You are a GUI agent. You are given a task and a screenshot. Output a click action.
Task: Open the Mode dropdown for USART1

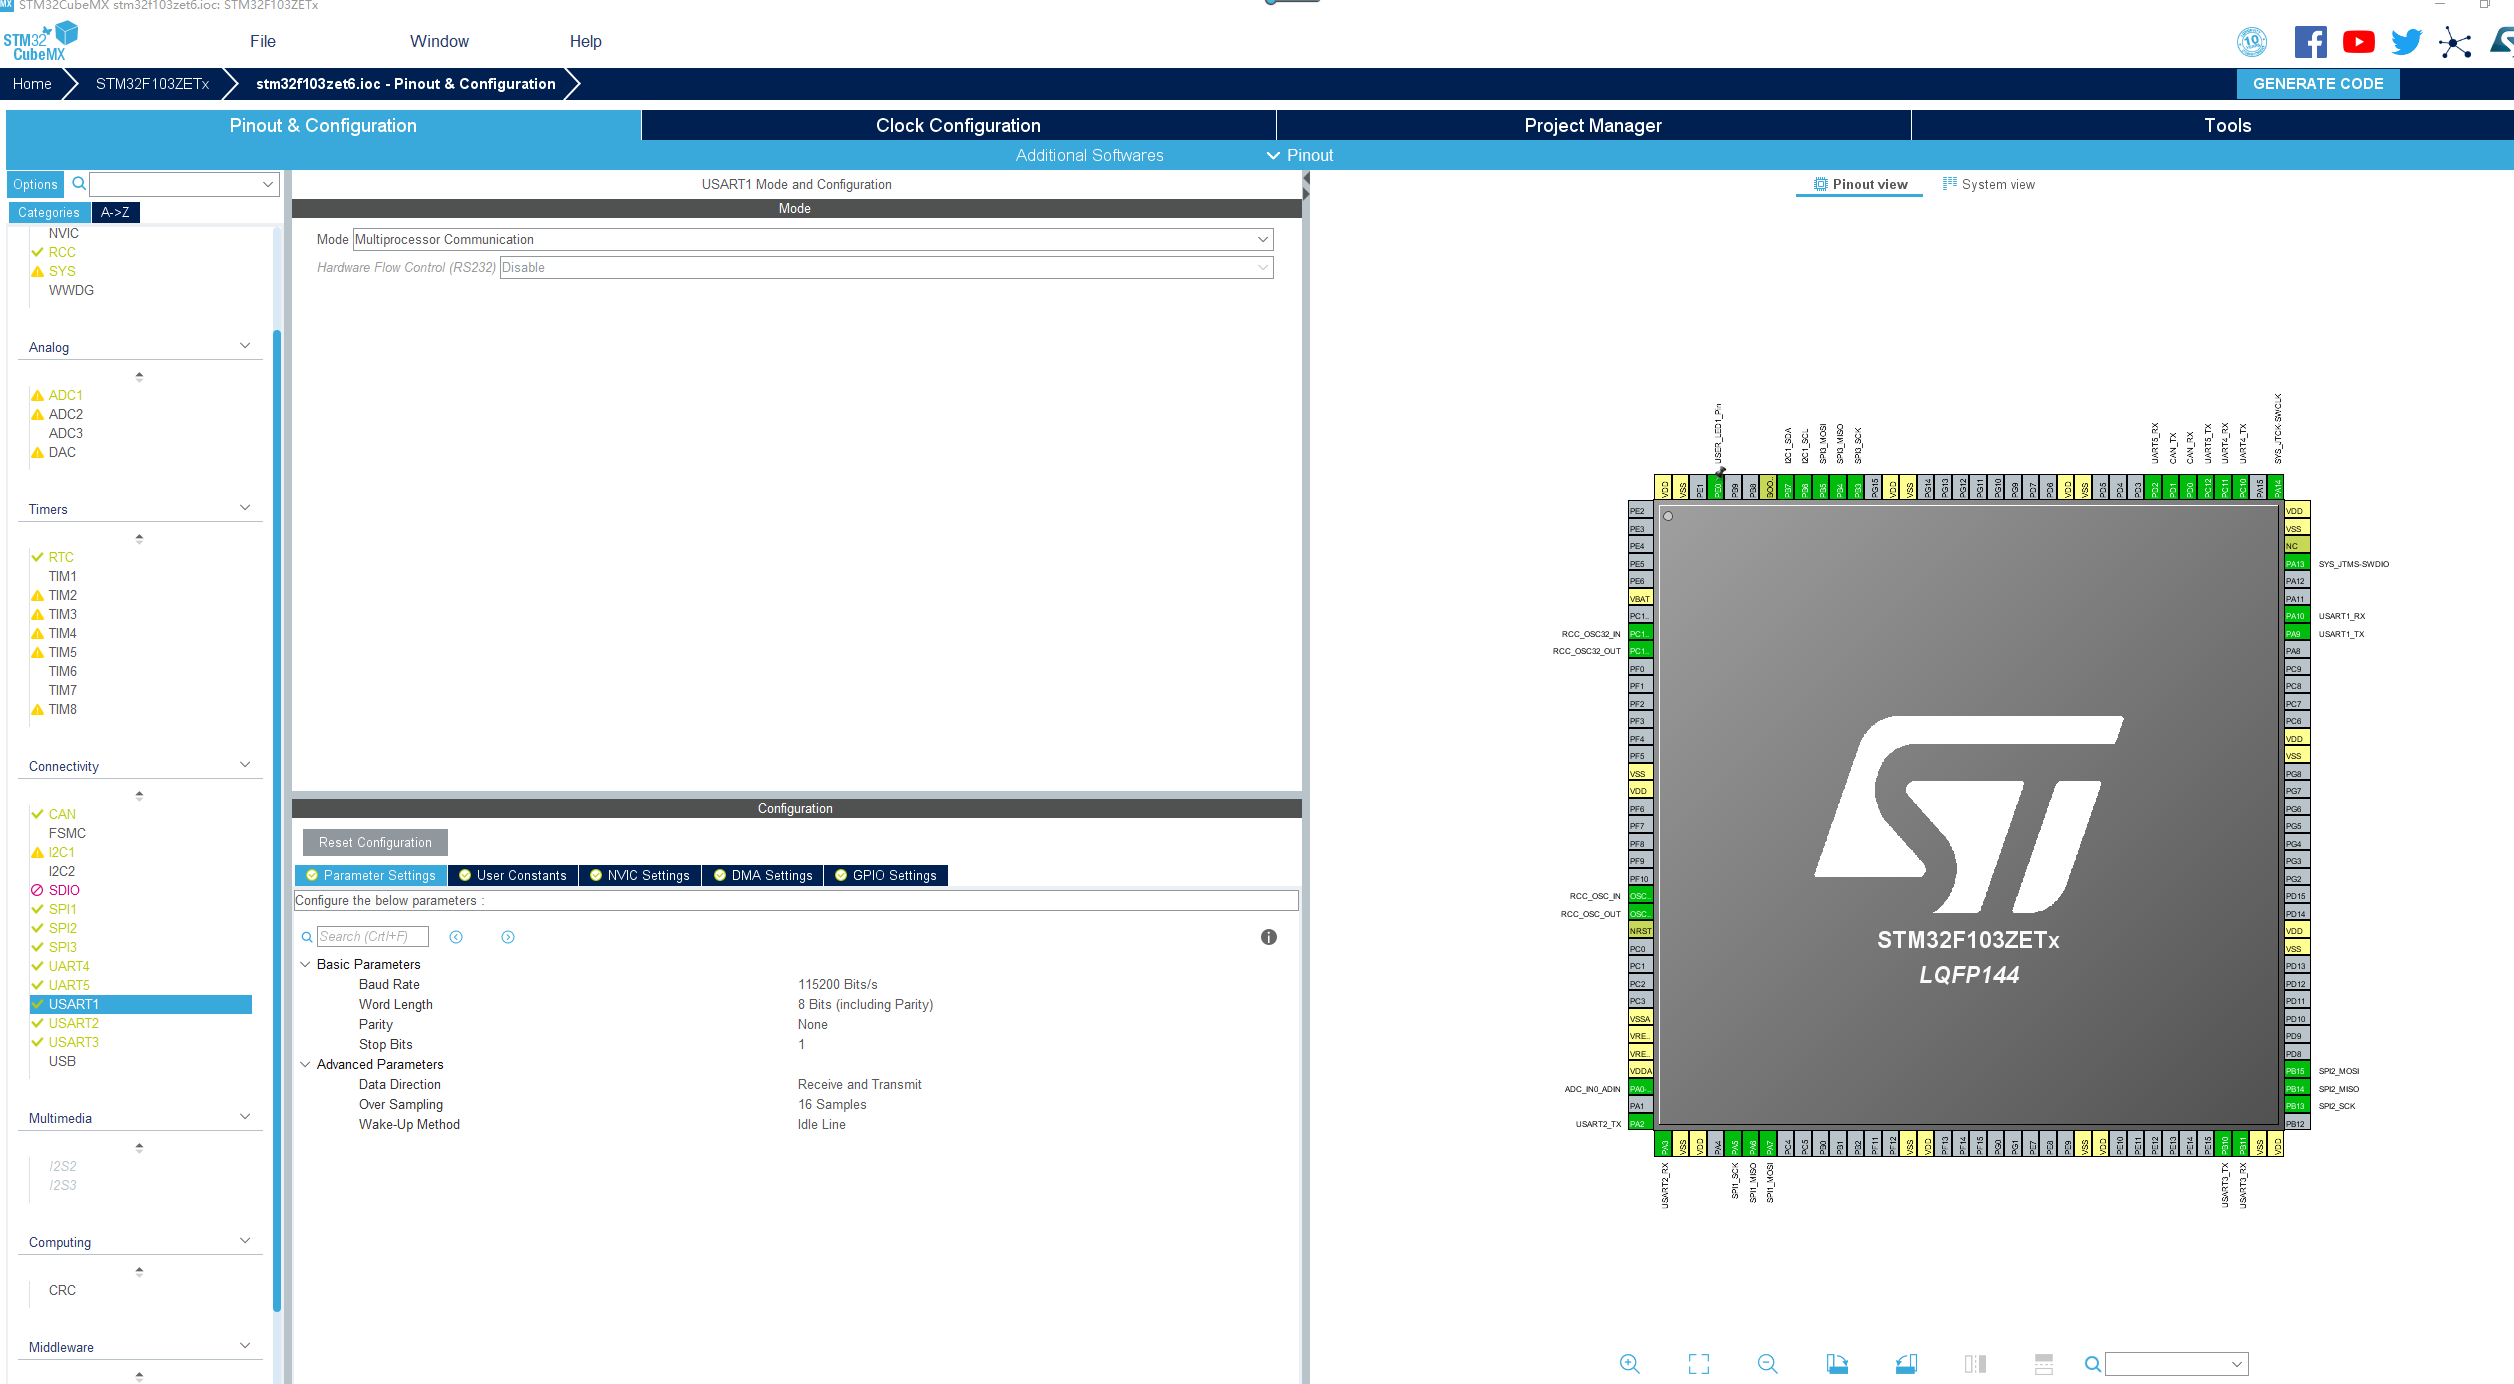(x=1264, y=239)
